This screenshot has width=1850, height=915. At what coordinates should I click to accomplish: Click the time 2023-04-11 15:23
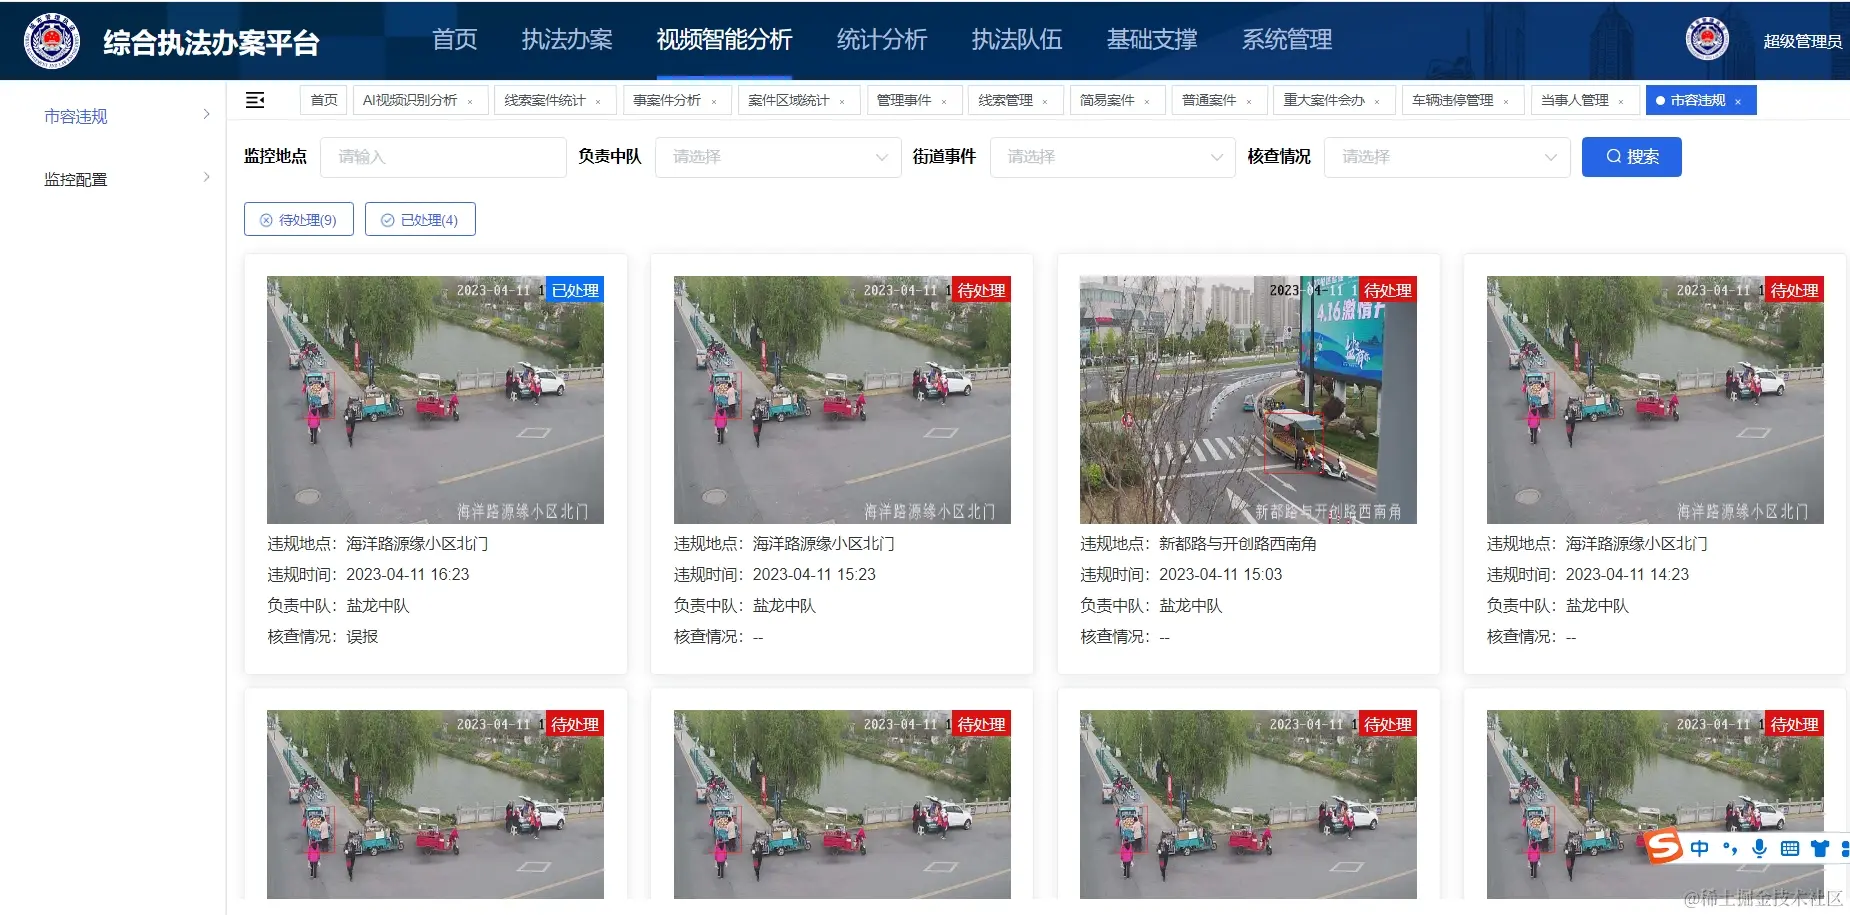(814, 574)
